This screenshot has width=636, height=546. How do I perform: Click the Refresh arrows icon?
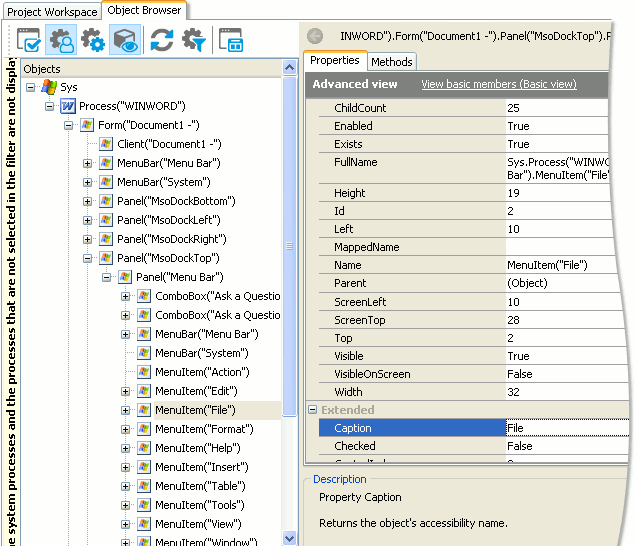tap(161, 40)
